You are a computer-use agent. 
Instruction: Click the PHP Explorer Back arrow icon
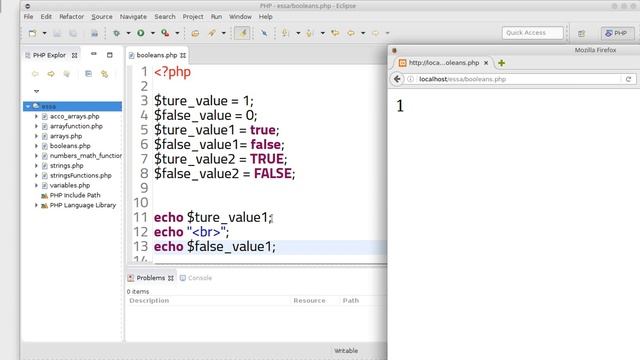[35, 74]
